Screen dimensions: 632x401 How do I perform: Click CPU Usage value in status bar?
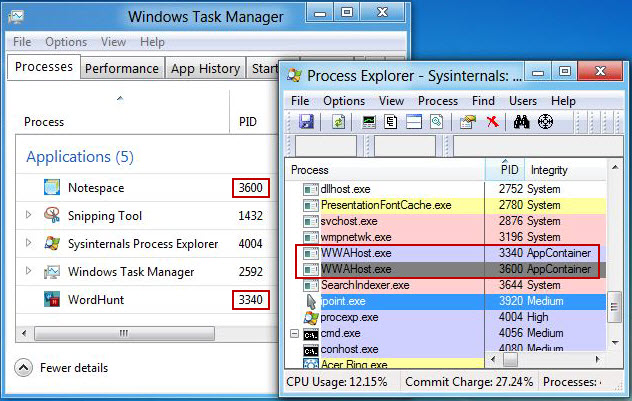click(x=337, y=382)
